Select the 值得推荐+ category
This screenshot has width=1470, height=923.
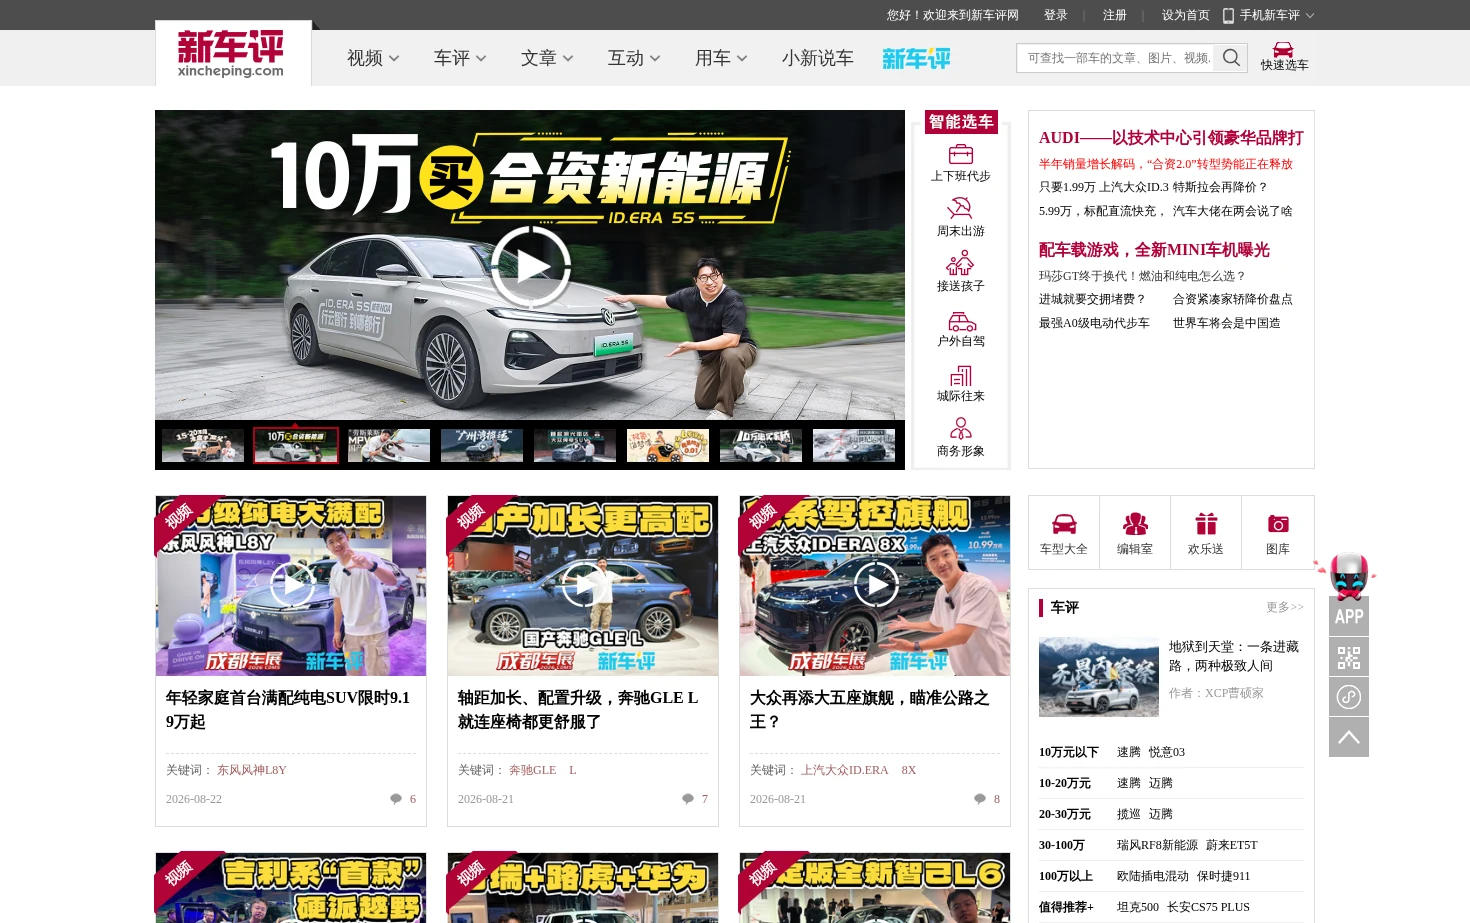click(x=1066, y=907)
